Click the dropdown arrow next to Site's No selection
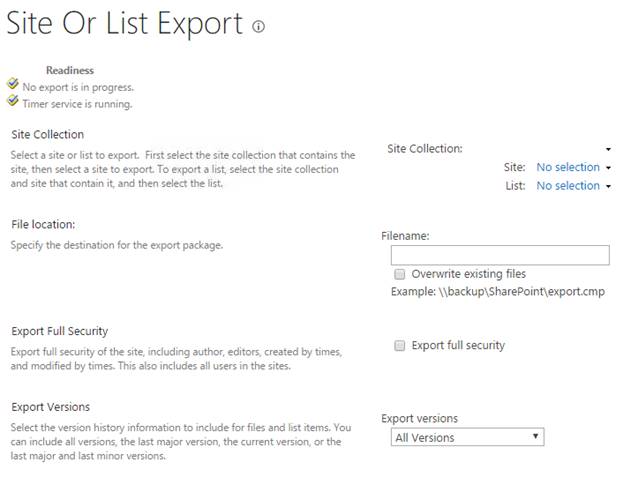The width and height of the screenshot is (623, 477). coord(608,168)
